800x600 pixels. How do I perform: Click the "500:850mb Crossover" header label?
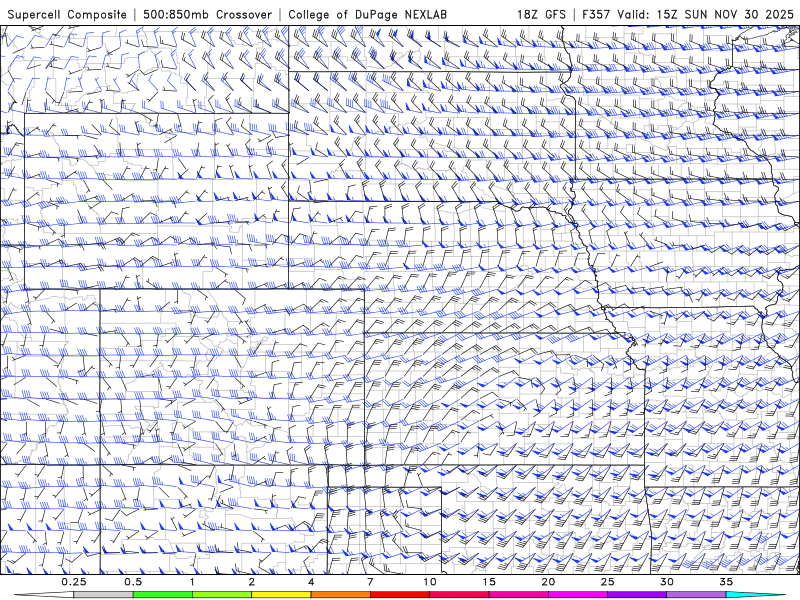point(207,15)
